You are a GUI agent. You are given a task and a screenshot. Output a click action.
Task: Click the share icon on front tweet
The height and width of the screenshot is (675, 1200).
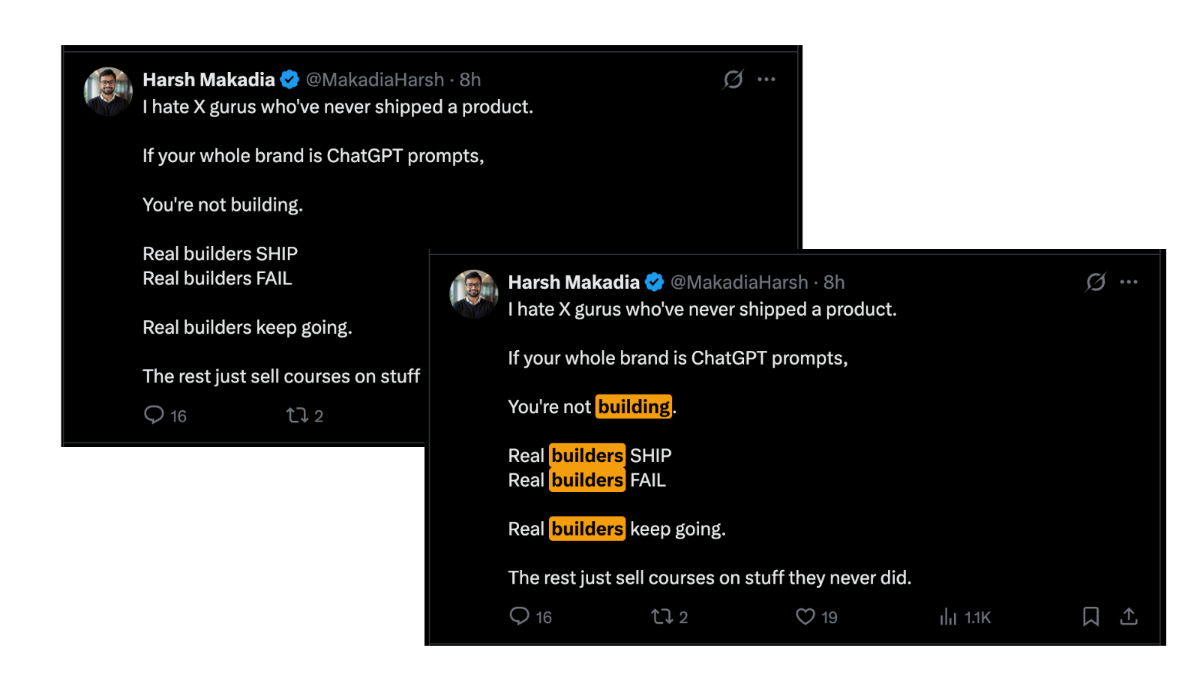[1129, 617]
